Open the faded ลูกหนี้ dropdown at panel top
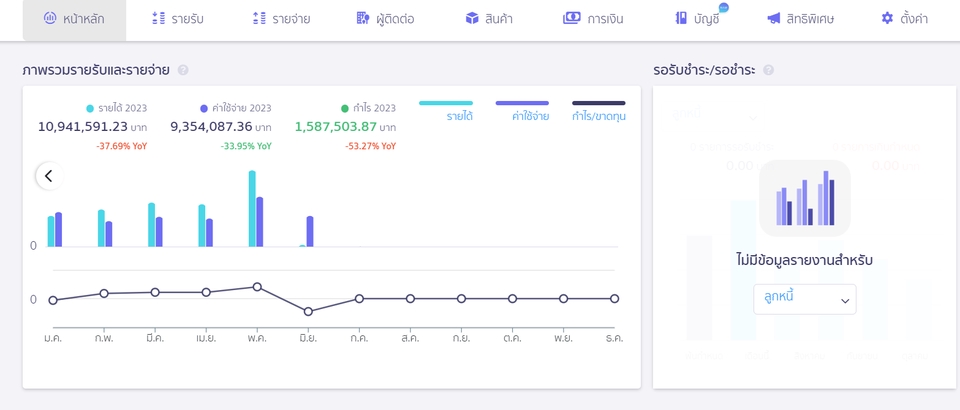Screen dimensions: 960x410 [715, 114]
